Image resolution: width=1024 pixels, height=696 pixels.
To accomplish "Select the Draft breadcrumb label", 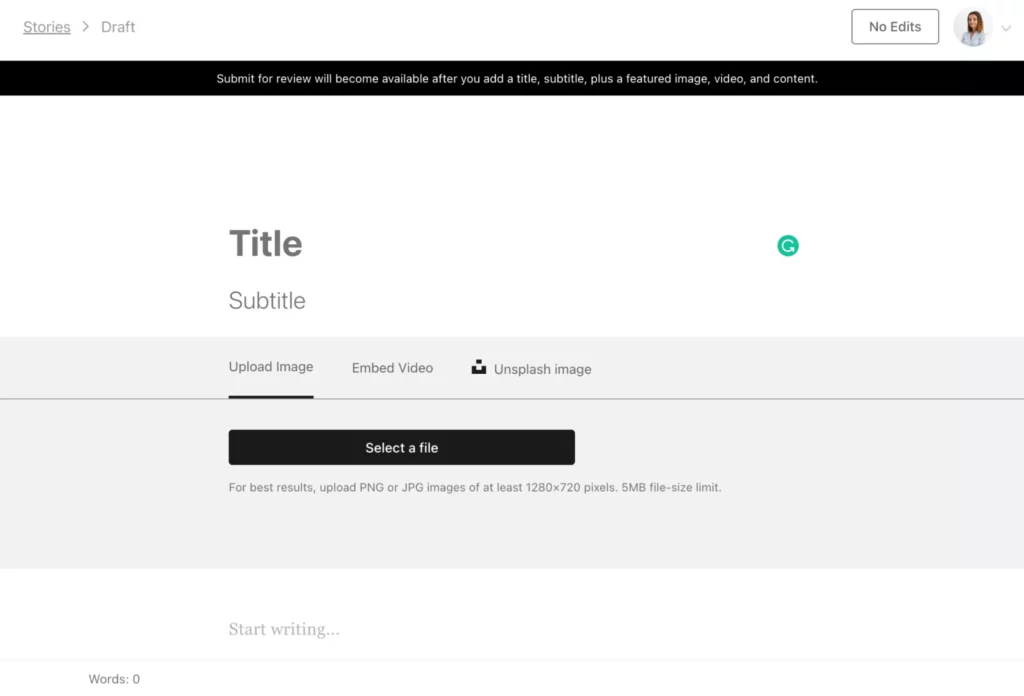I will pyautogui.click(x=118, y=27).
